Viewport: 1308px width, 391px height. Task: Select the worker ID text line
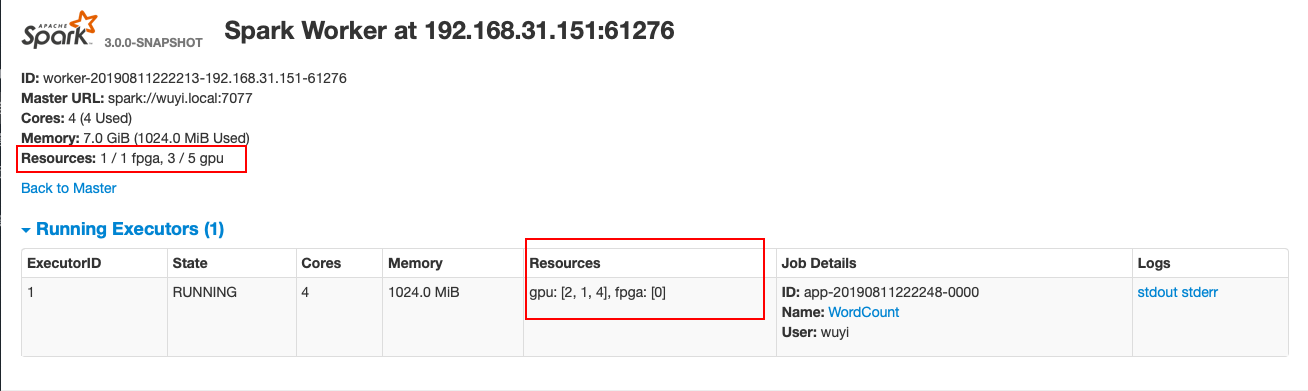[184, 78]
